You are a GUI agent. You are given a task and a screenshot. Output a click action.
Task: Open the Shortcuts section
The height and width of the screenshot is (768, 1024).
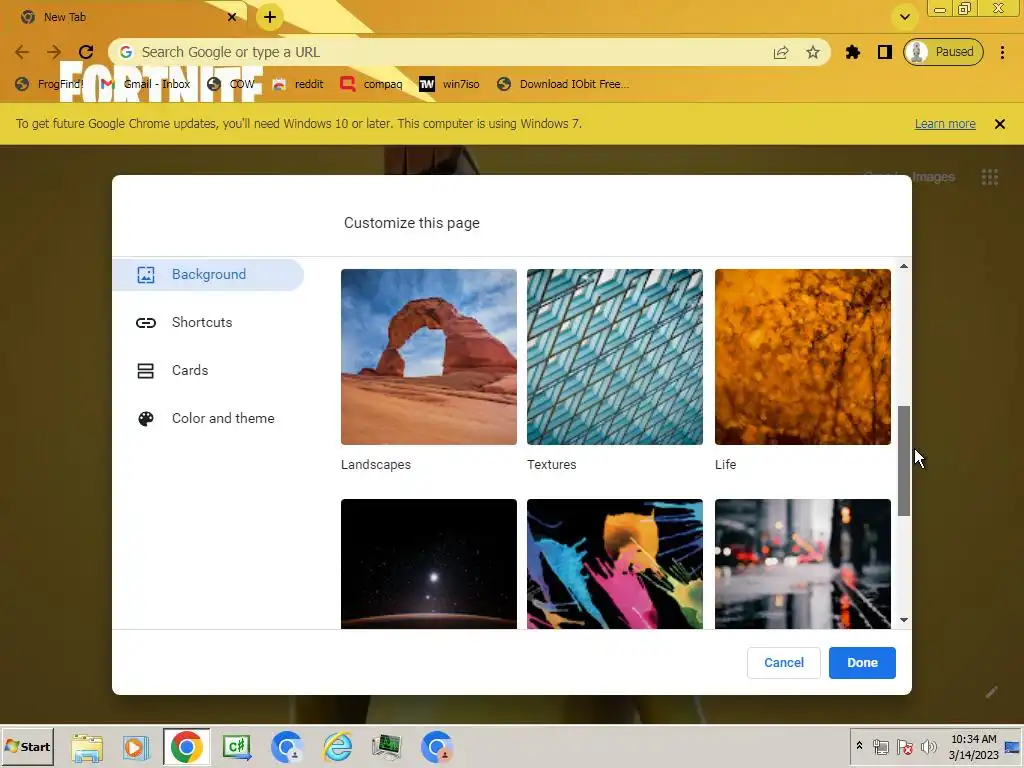click(202, 323)
